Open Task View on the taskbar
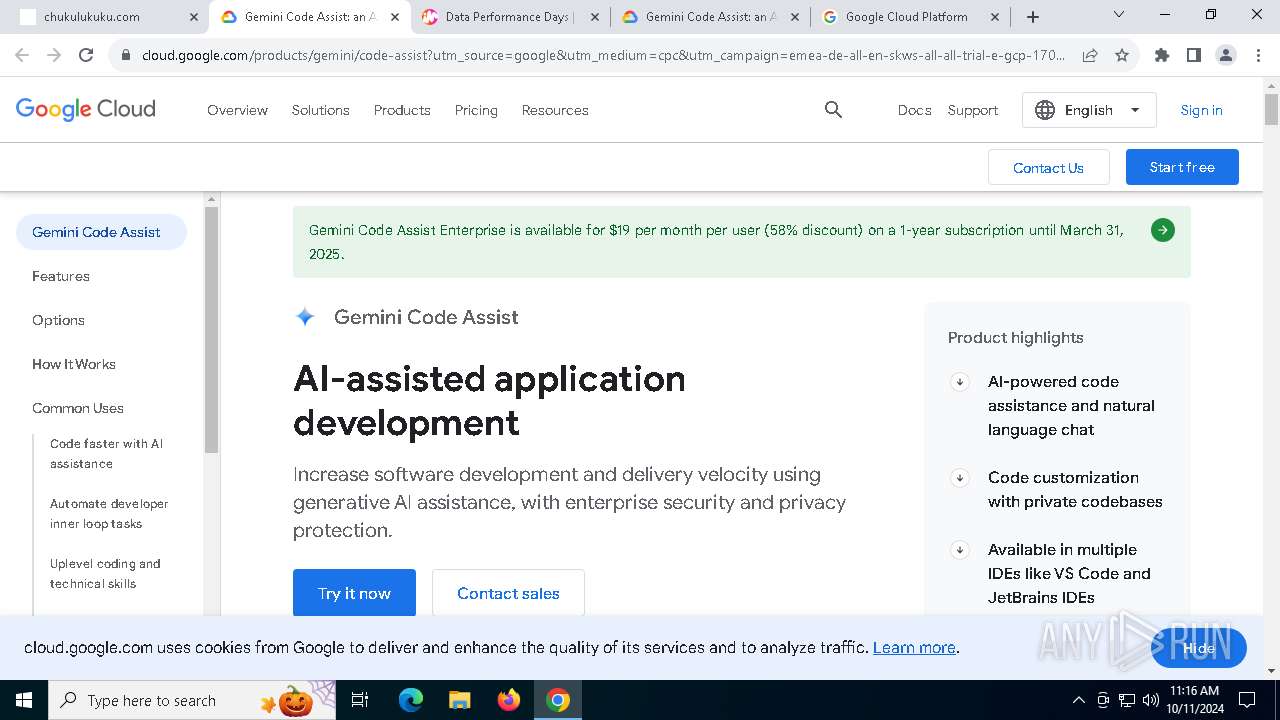Screen dimensions: 1280x720 360,700
